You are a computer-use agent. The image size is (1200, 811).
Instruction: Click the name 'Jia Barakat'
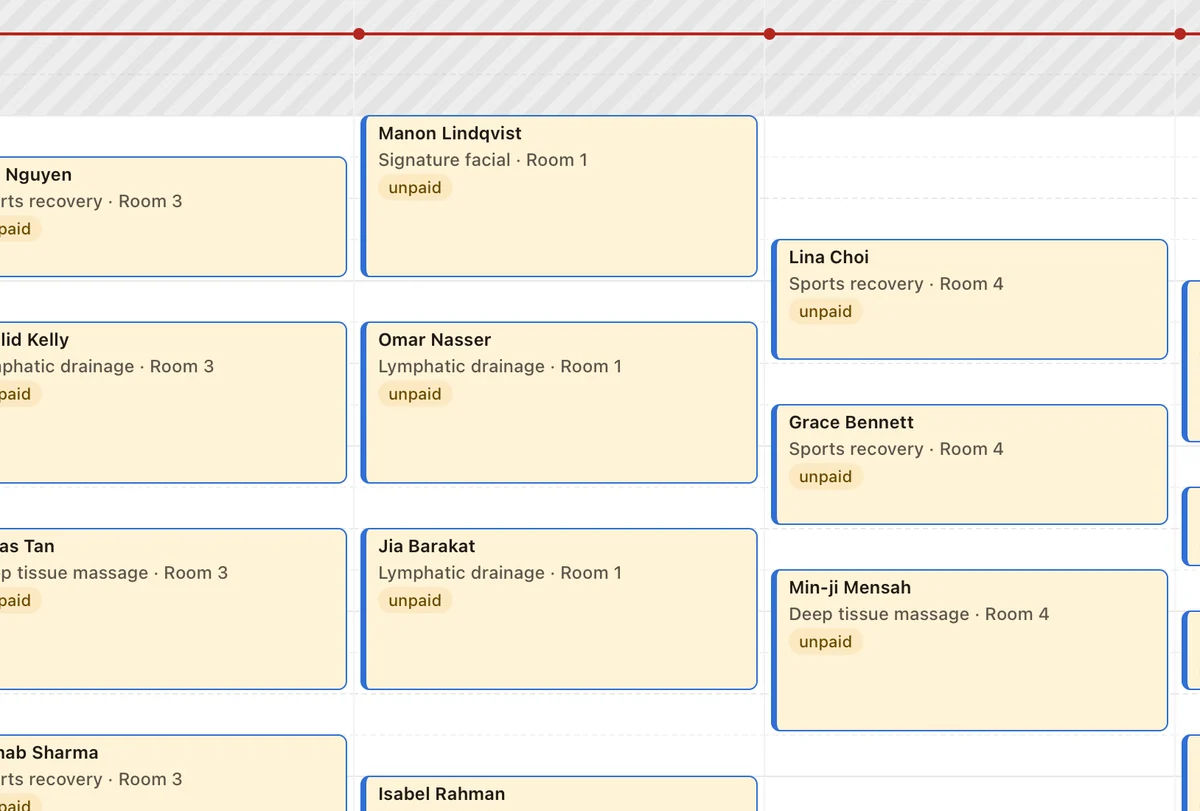[x=427, y=546]
